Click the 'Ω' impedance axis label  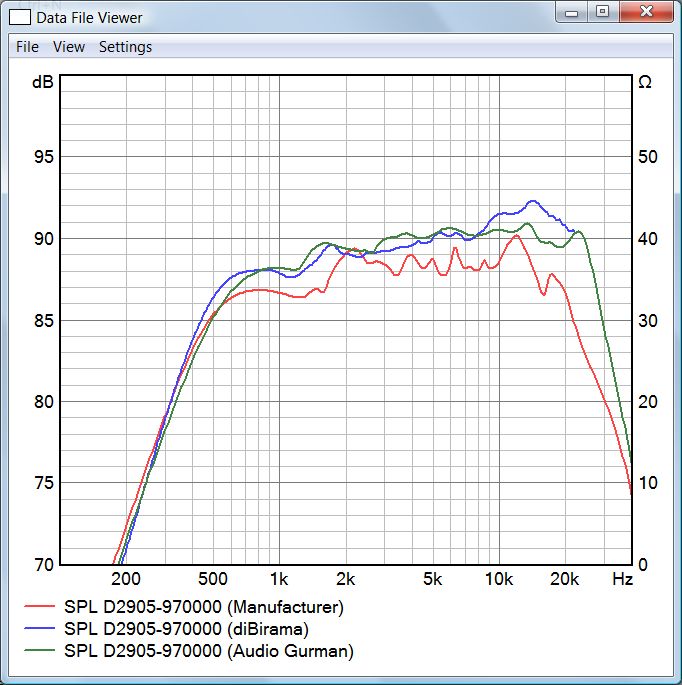click(645, 82)
